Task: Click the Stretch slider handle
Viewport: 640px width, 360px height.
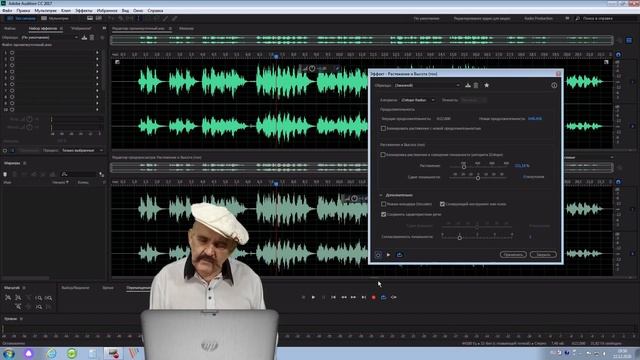Action: pos(464,167)
